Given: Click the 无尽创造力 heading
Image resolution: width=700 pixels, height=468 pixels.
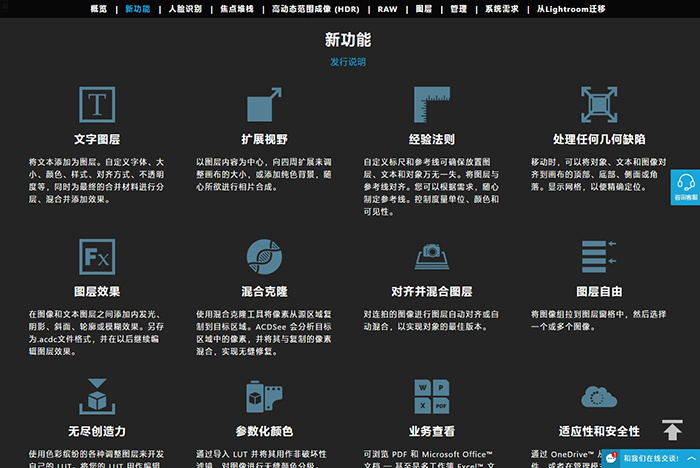Looking at the screenshot, I should pos(97,431).
